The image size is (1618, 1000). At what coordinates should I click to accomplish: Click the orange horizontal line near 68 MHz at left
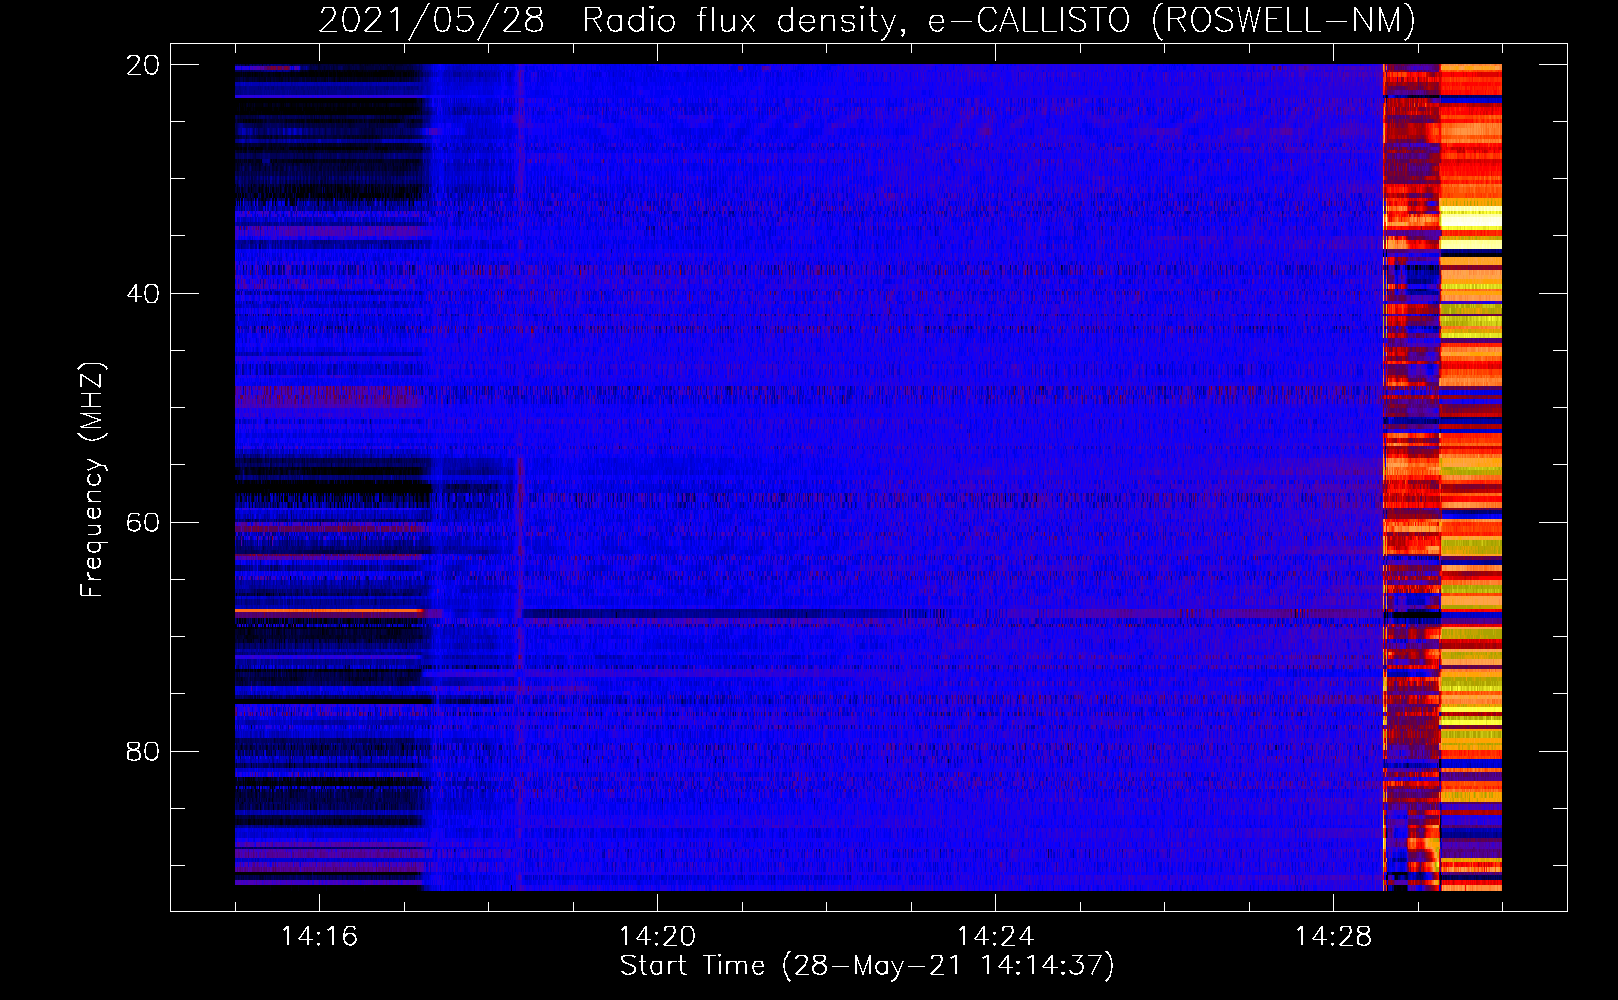[327, 610]
